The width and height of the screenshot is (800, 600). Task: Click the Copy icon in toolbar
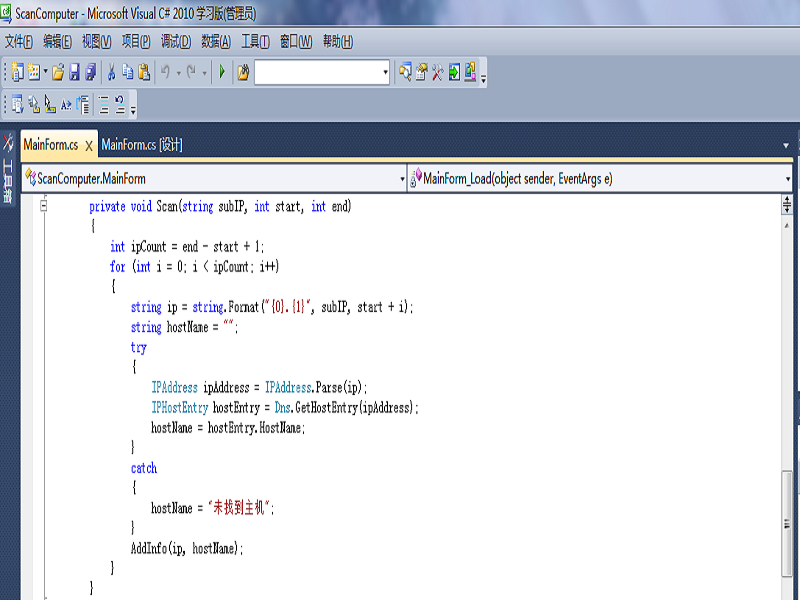[128, 72]
